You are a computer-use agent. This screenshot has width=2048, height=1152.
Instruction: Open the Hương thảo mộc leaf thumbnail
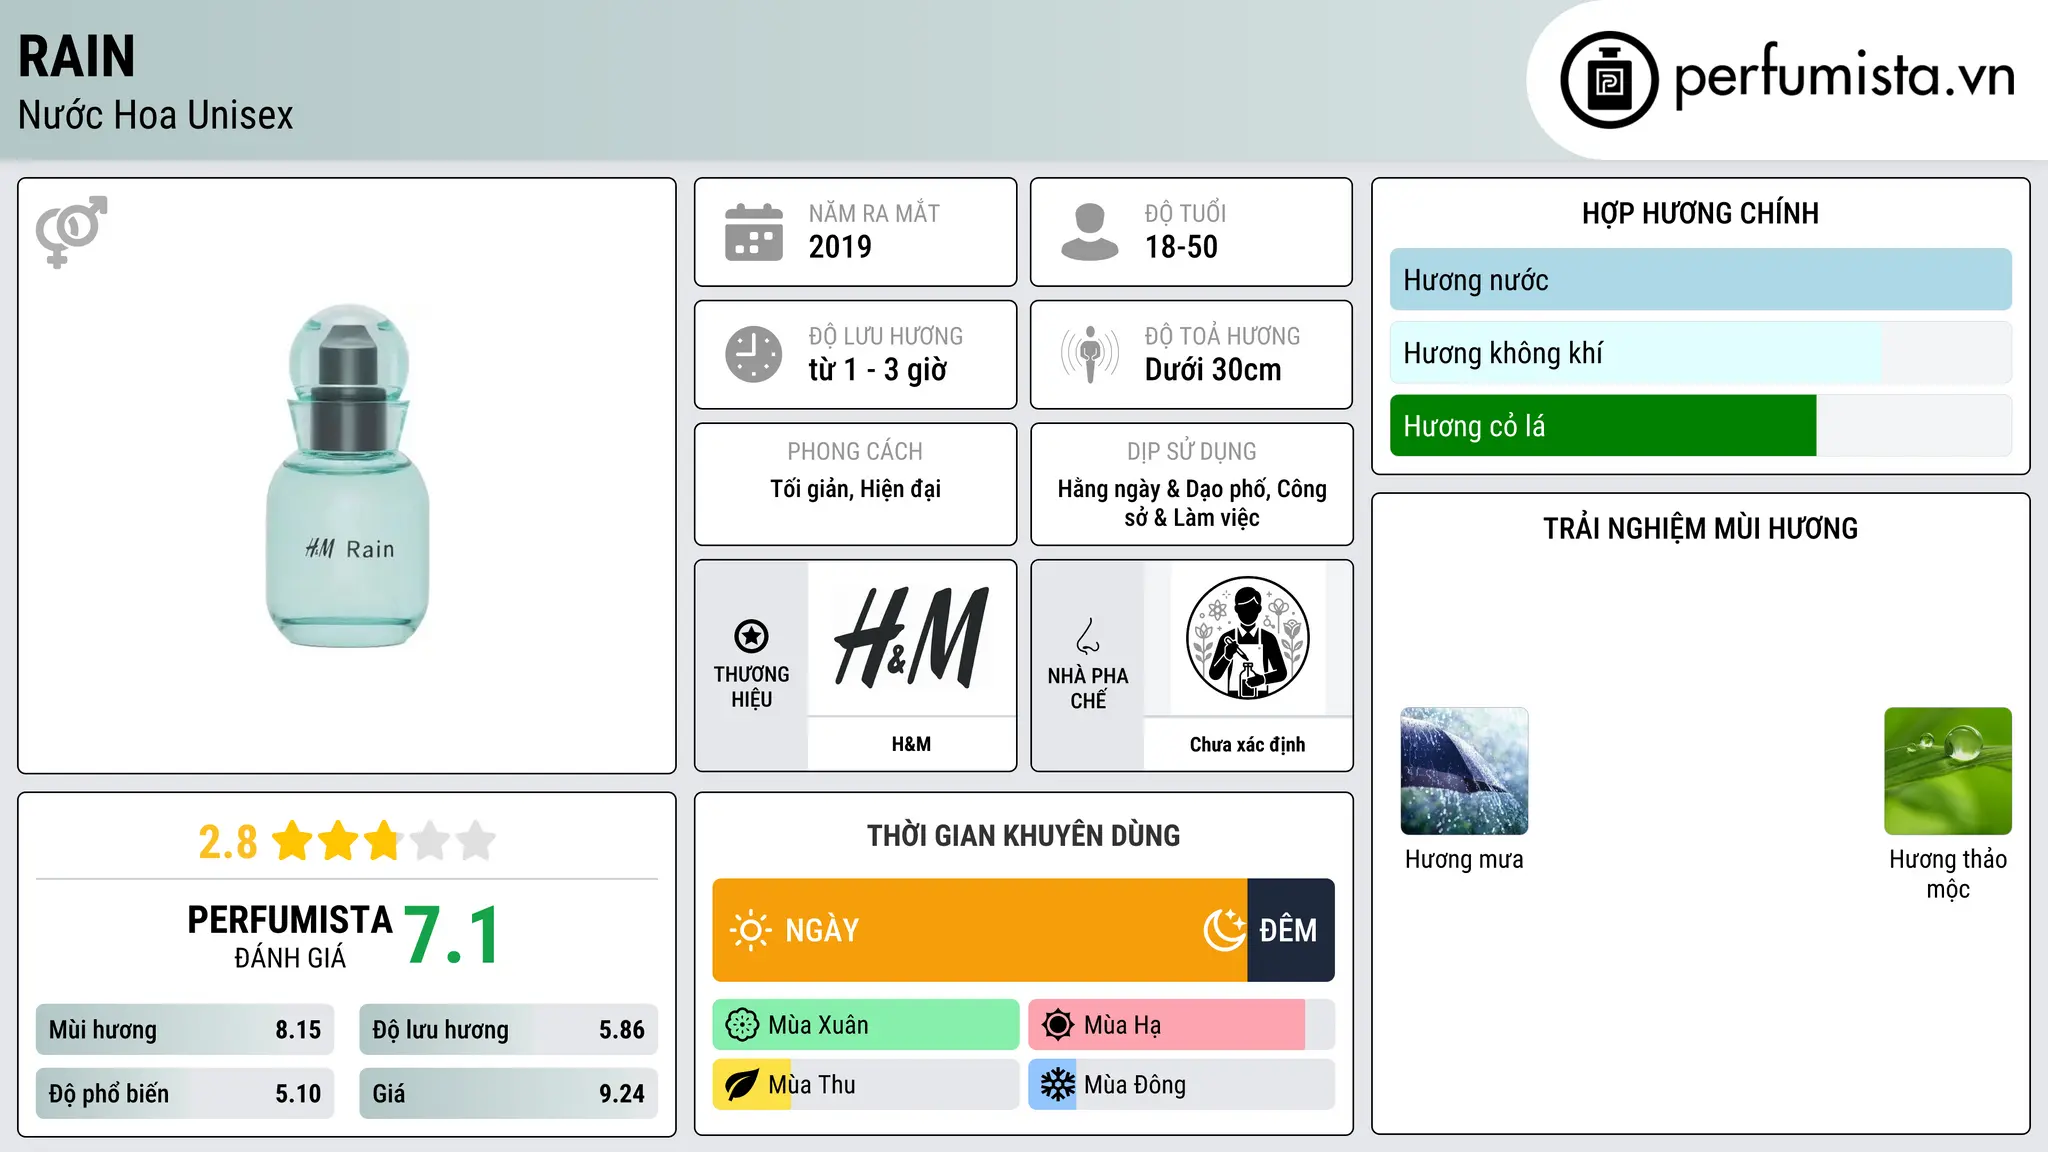[1948, 771]
